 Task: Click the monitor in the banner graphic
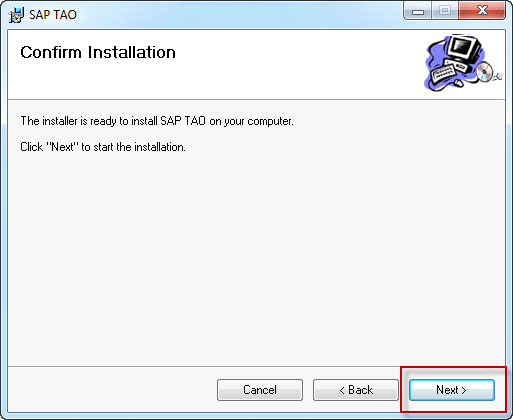(464, 50)
